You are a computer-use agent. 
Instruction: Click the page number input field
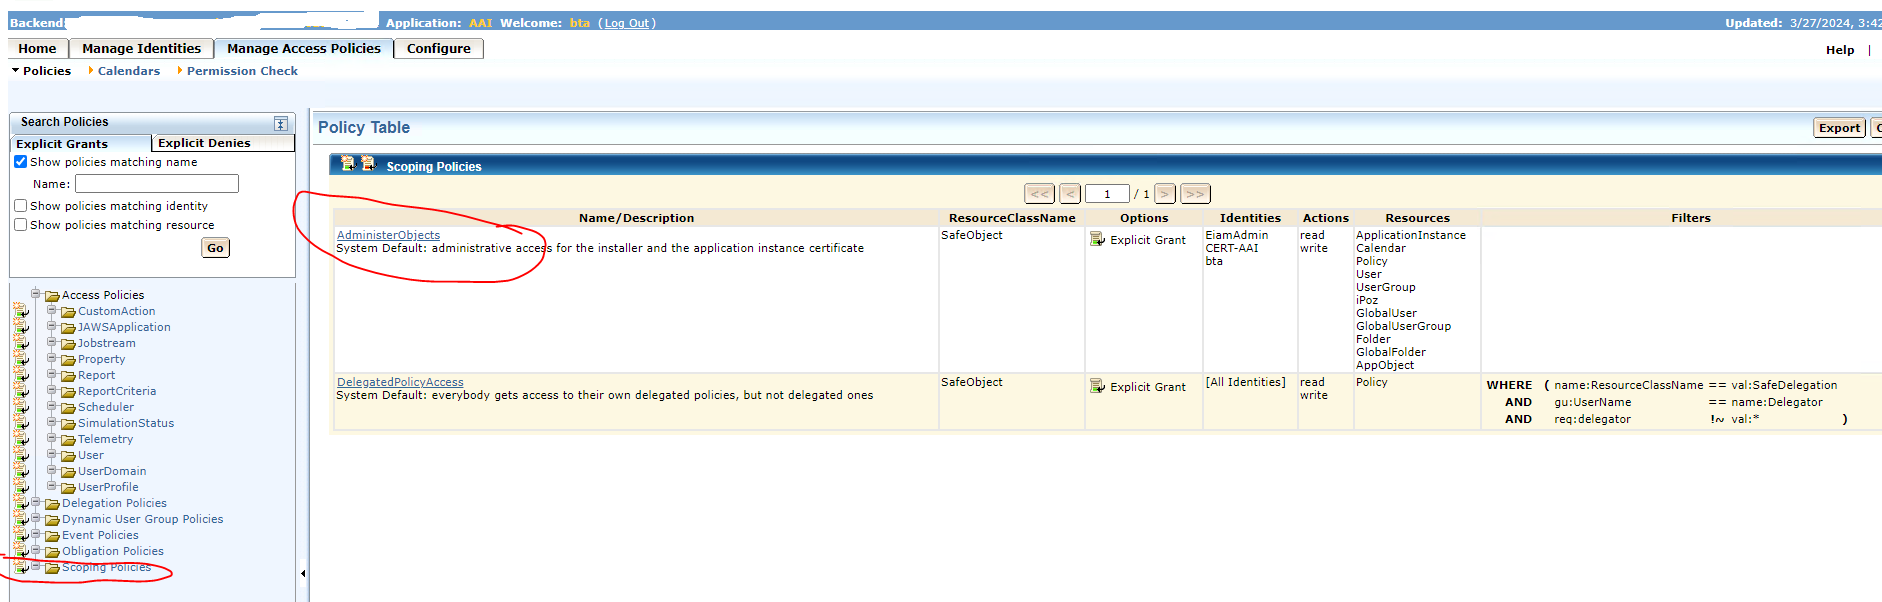(x=1108, y=194)
